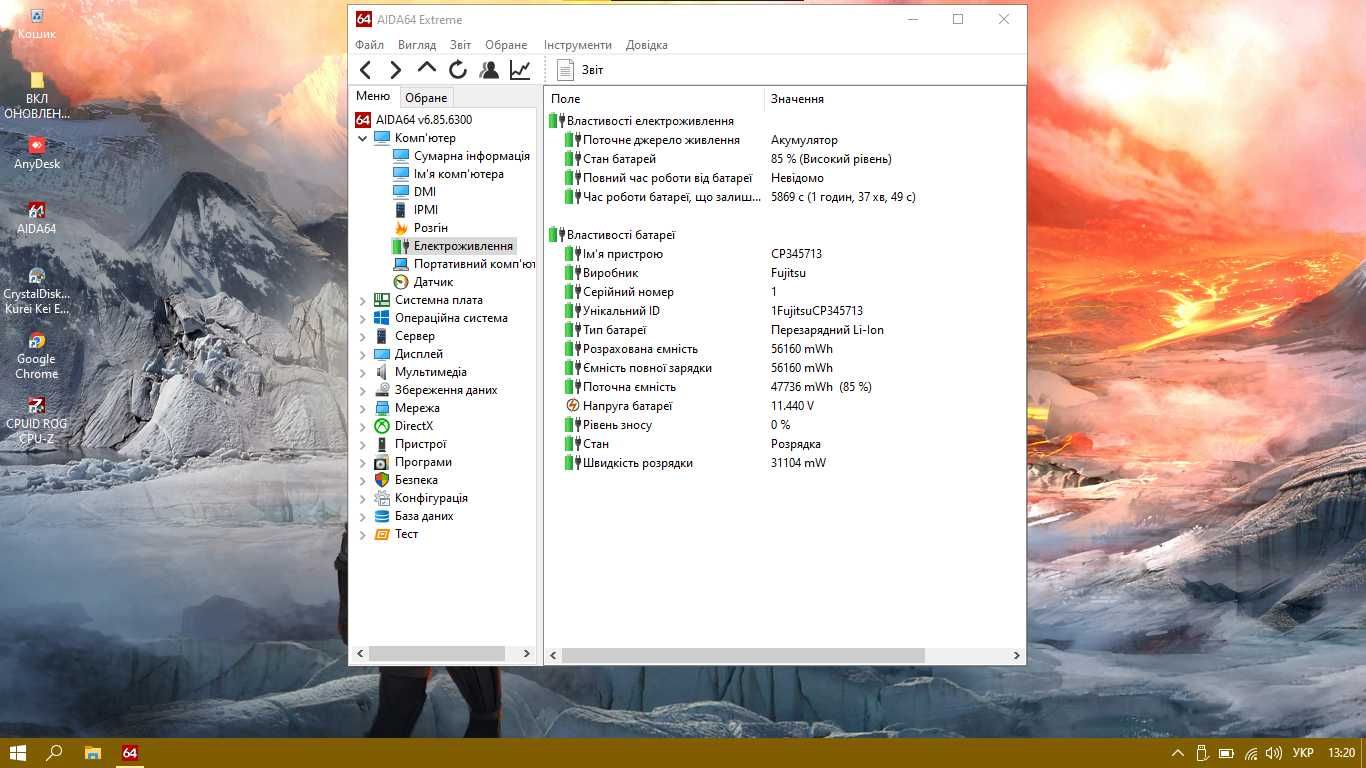
Task: Open File Explorer from taskbar
Action: click(x=92, y=753)
